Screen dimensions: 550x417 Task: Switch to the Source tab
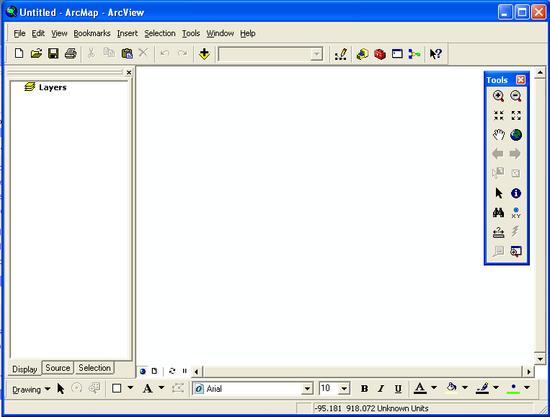point(58,368)
